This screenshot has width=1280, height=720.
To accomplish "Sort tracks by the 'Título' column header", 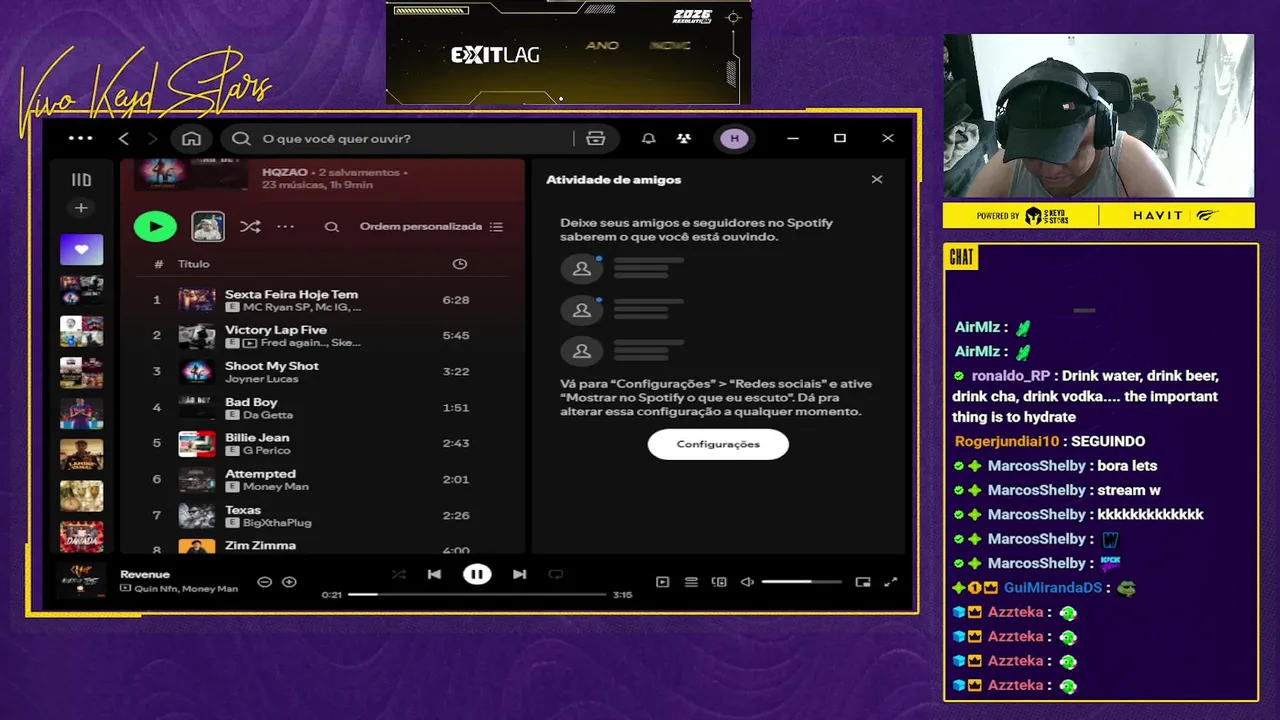I will [194, 264].
